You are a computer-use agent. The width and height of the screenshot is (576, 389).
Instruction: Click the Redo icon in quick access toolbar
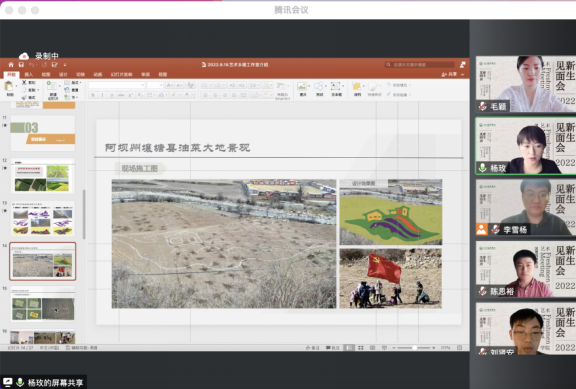pos(44,65)
